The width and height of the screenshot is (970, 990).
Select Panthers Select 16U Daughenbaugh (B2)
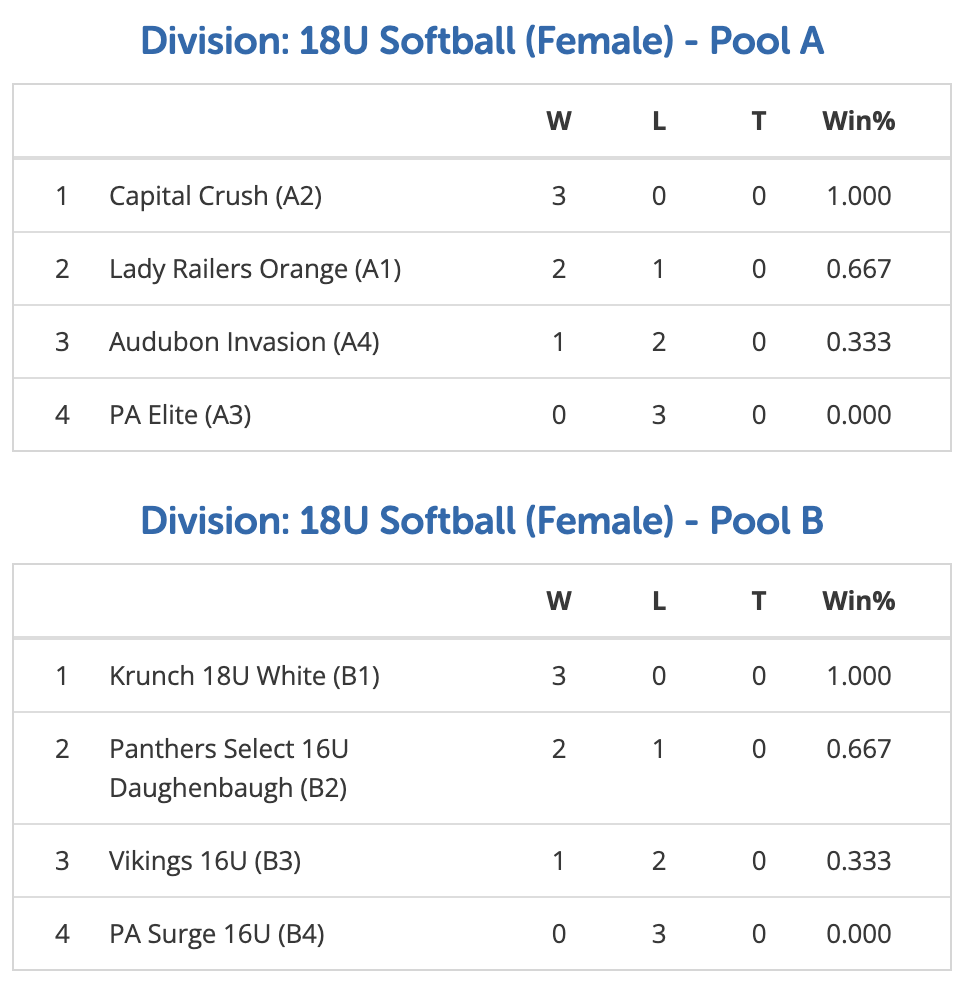click(229, 768)
